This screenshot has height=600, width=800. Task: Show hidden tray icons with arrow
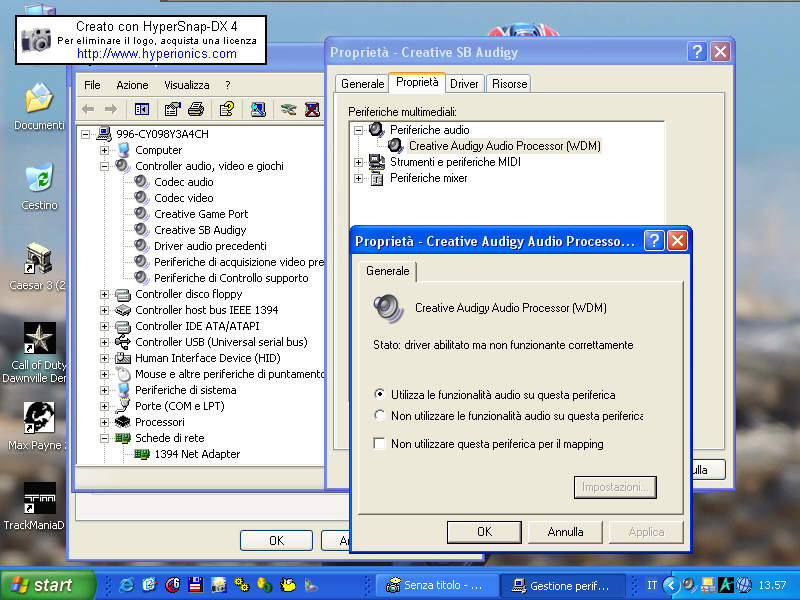[x=671, y=585]
